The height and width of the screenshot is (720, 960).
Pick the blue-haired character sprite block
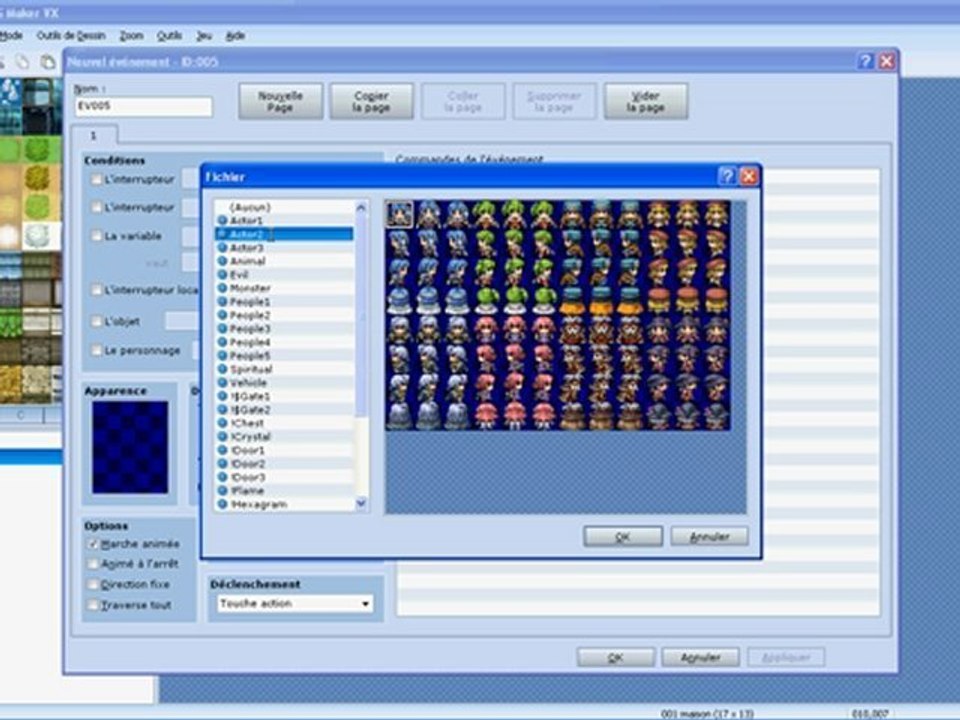[x=429, y=258]
